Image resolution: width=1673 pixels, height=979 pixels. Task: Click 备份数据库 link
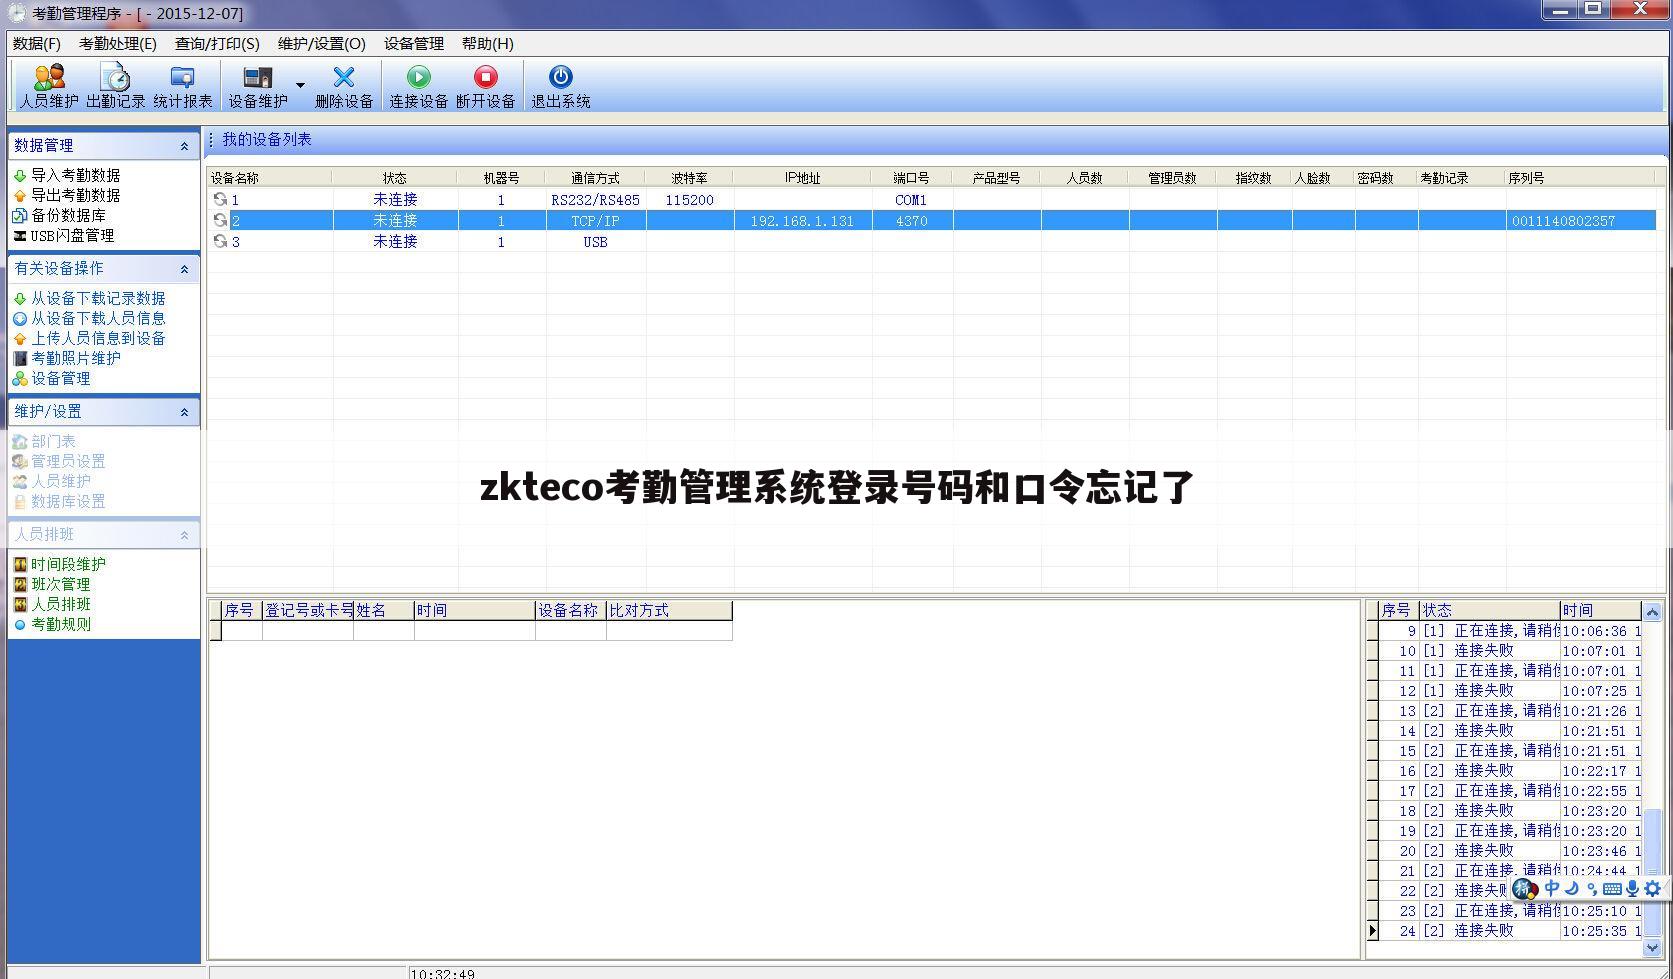point(68,215)
